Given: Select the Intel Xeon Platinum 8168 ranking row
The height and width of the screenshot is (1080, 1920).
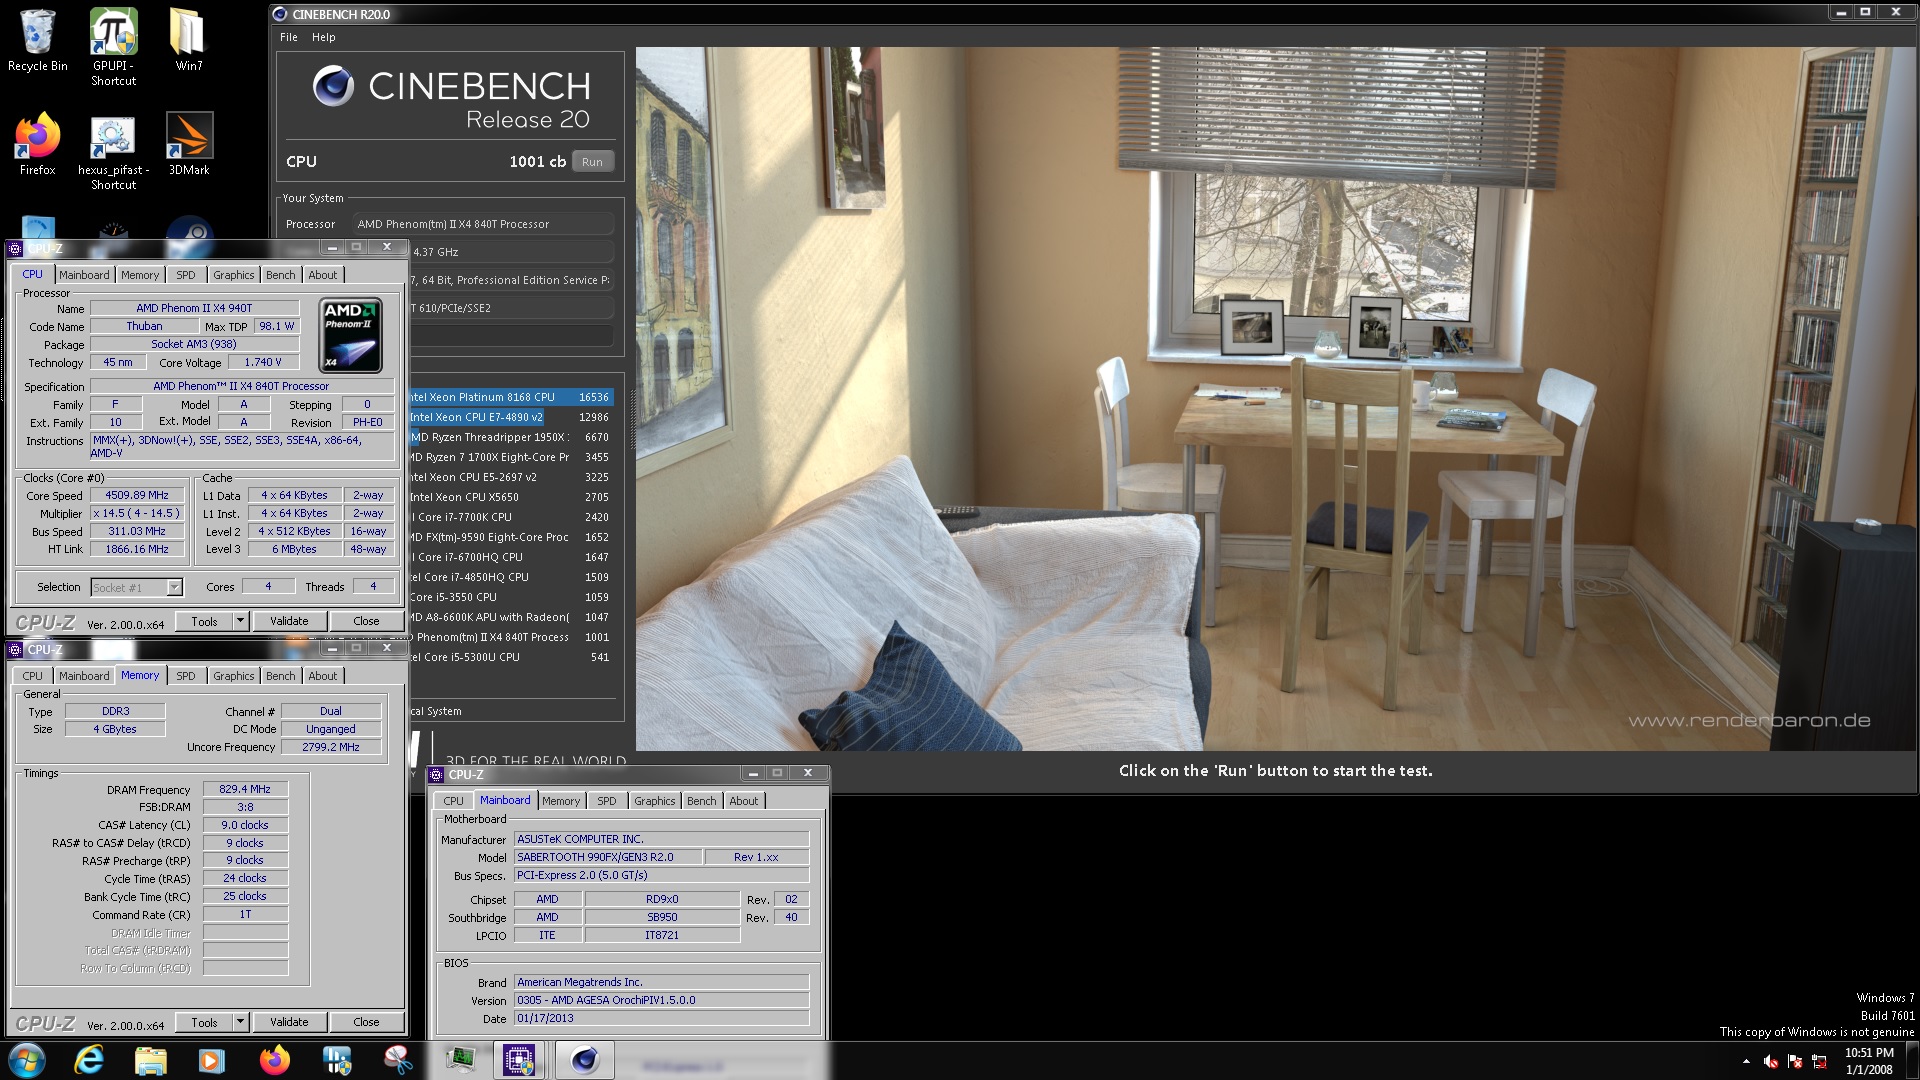Looking at the screenshot, I should [510, 397].
